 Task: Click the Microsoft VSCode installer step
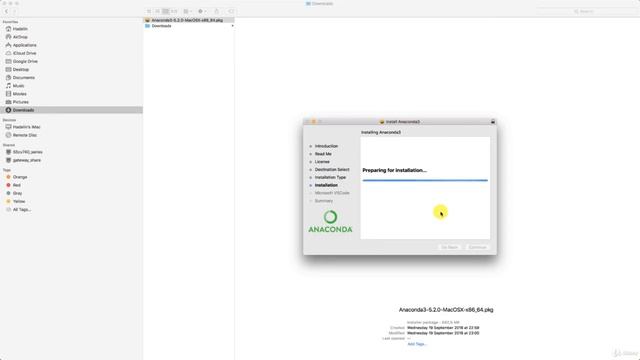[x=332, y=193]
